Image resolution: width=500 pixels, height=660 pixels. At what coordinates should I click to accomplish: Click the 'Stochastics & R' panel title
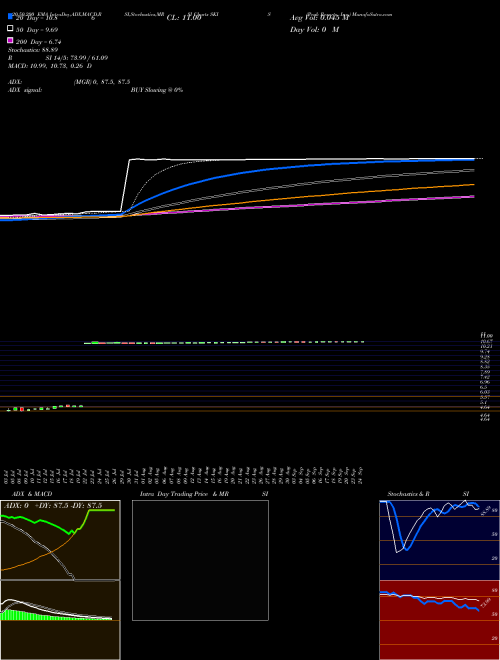[x=408, y=494]
